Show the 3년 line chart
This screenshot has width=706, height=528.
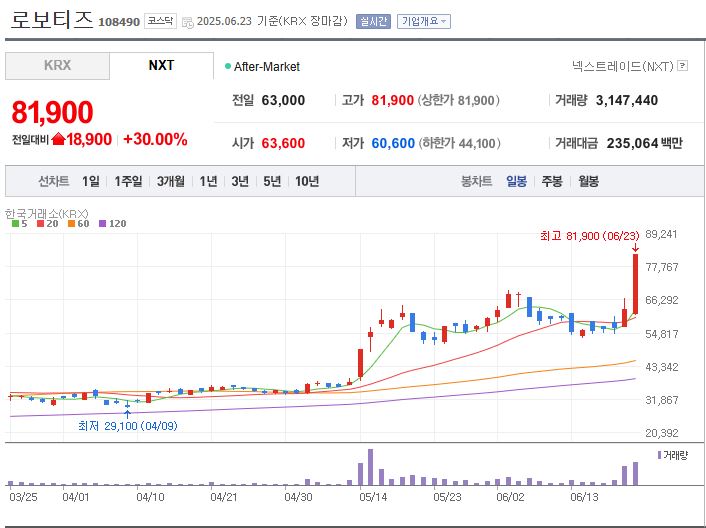[x=240, y=181]
